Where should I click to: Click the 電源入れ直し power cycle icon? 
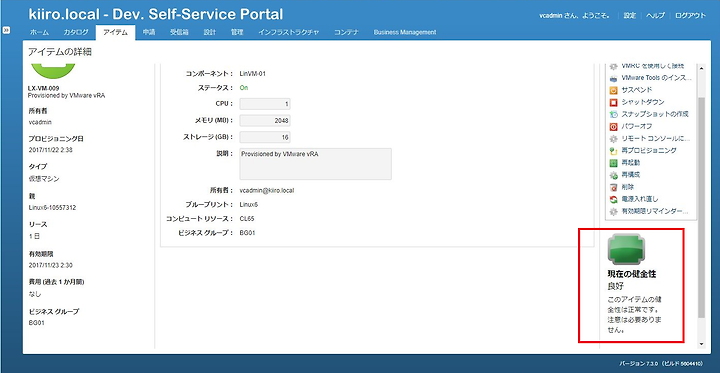point(613,199)
